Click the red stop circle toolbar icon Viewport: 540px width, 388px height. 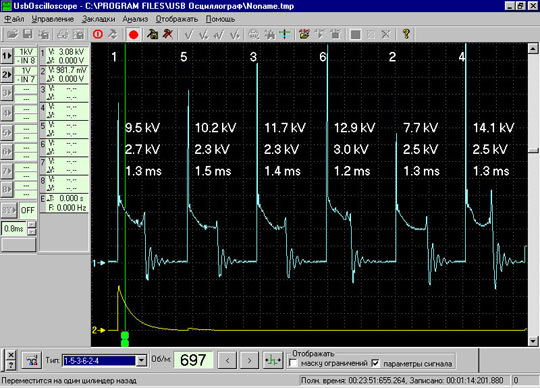pos(98,34)
